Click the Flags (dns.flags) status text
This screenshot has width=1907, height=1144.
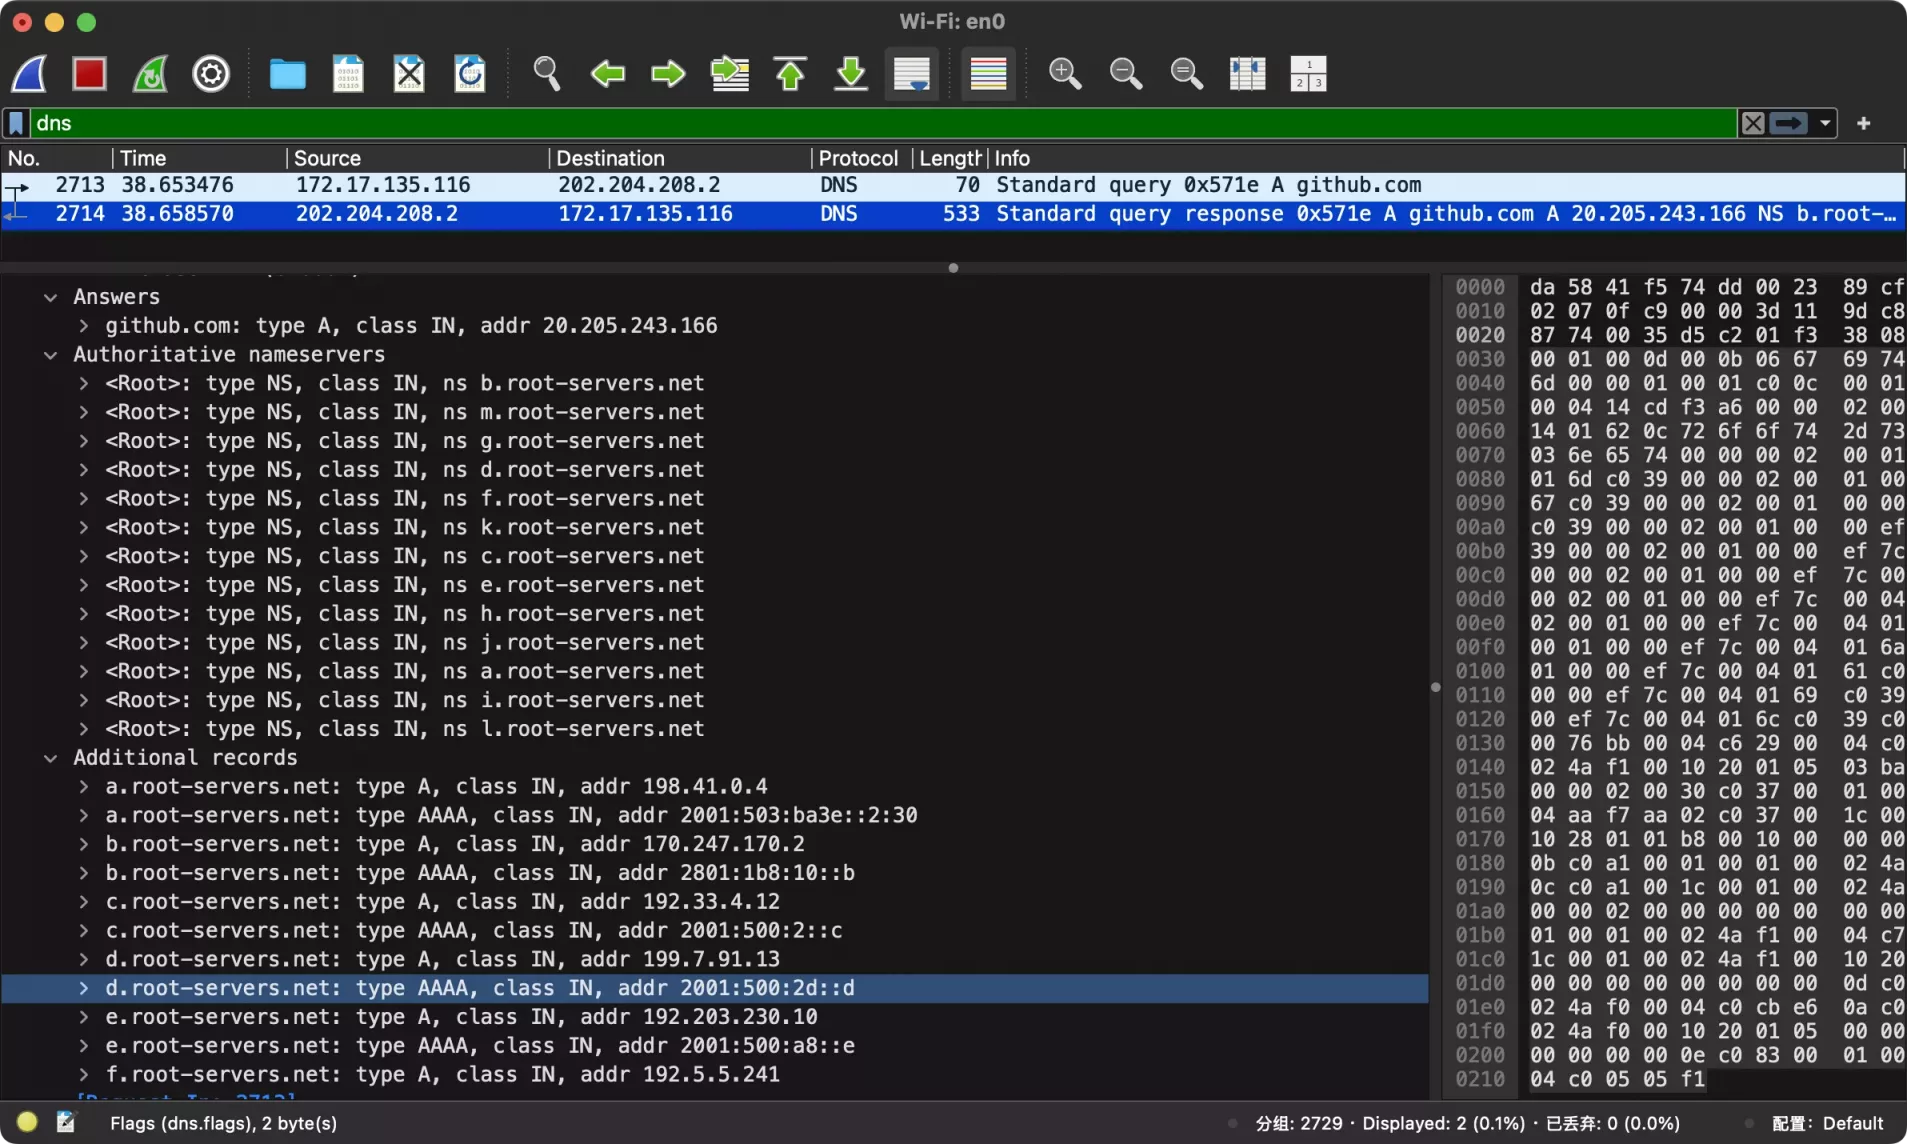(x=223, y=1123)
